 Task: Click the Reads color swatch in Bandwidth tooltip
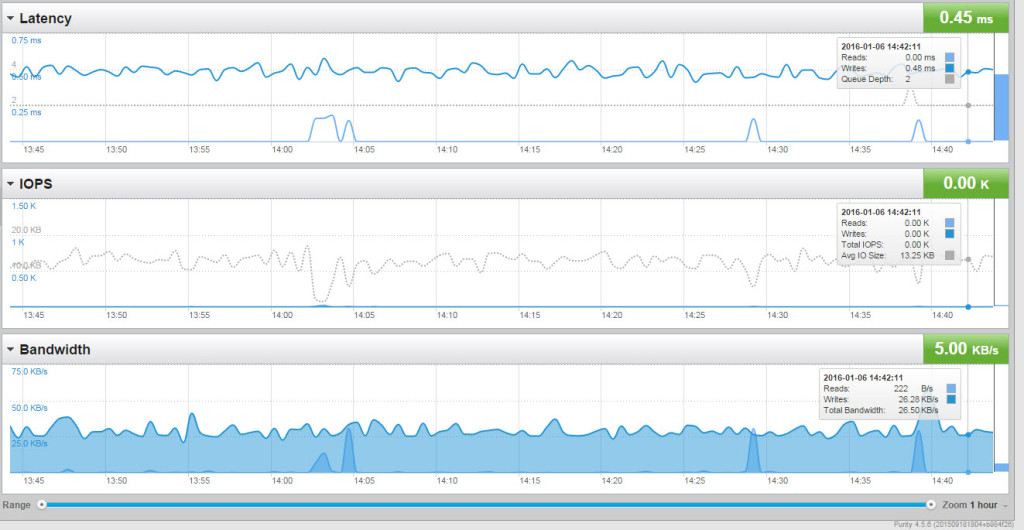pos(951,388)
